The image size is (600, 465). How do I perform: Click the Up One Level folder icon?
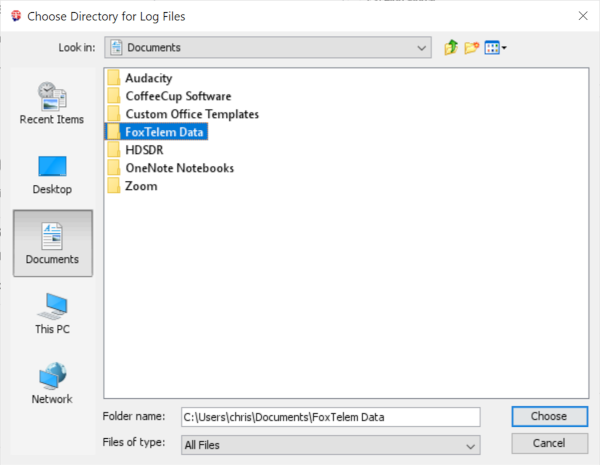pyautogui.click(x=452, y=48)
